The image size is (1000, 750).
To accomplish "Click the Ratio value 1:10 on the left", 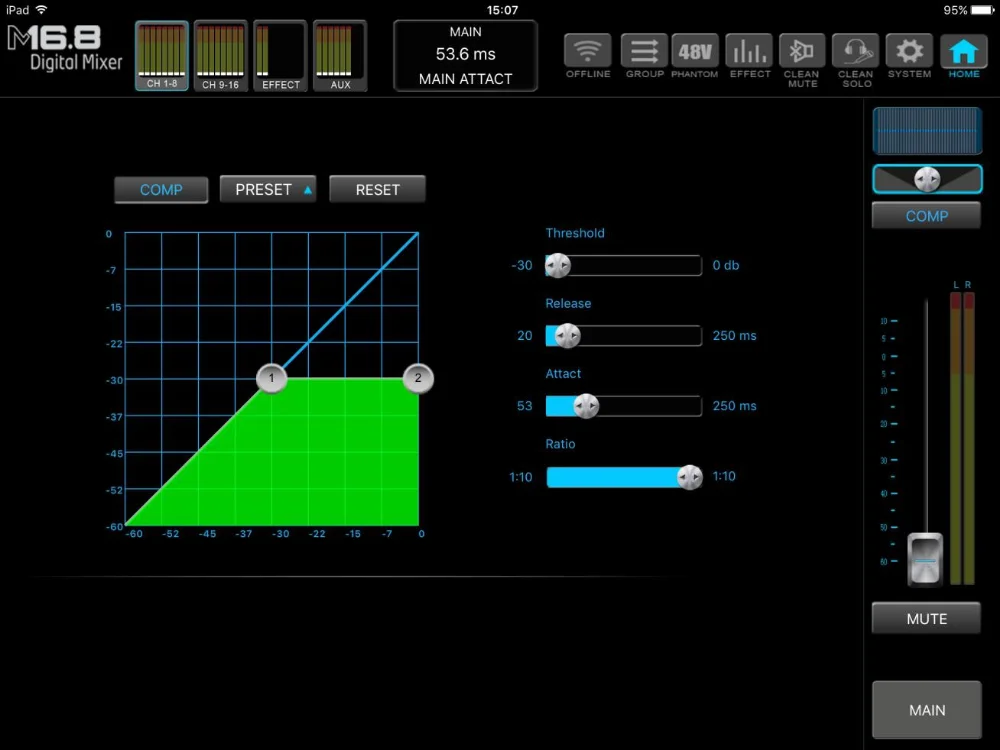I will 520,477.
